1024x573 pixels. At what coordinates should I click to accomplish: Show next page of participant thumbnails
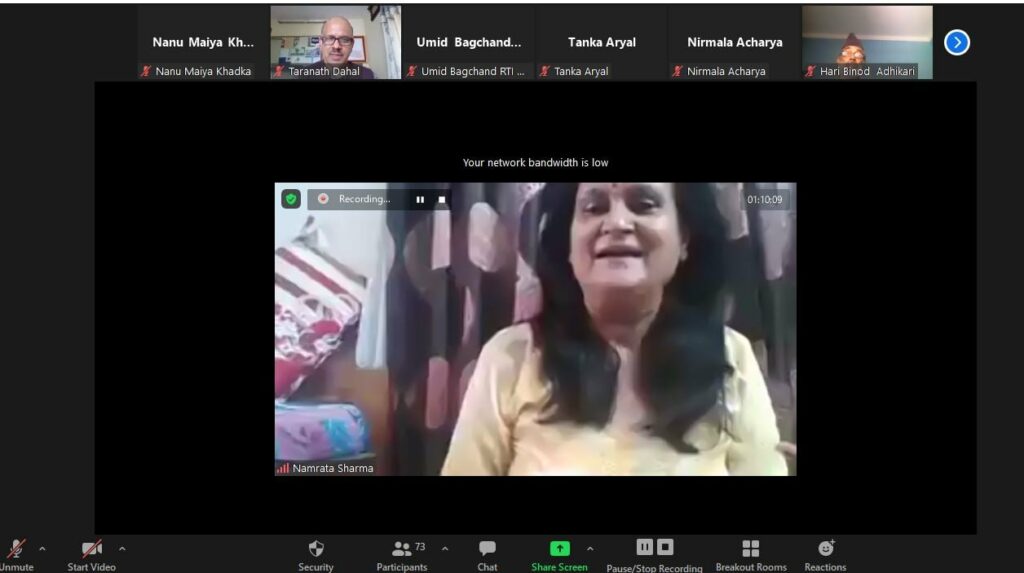[957, 42]
